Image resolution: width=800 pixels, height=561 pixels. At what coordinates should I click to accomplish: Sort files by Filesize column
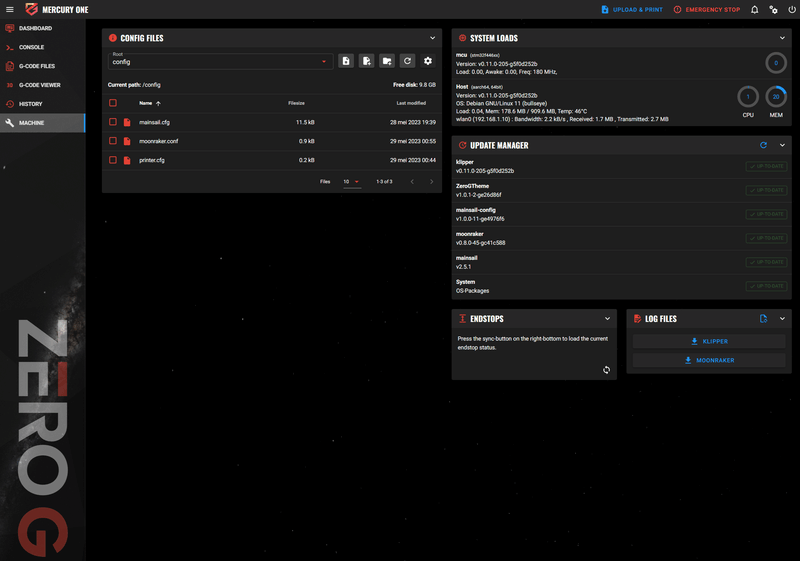tap(296, 103)
